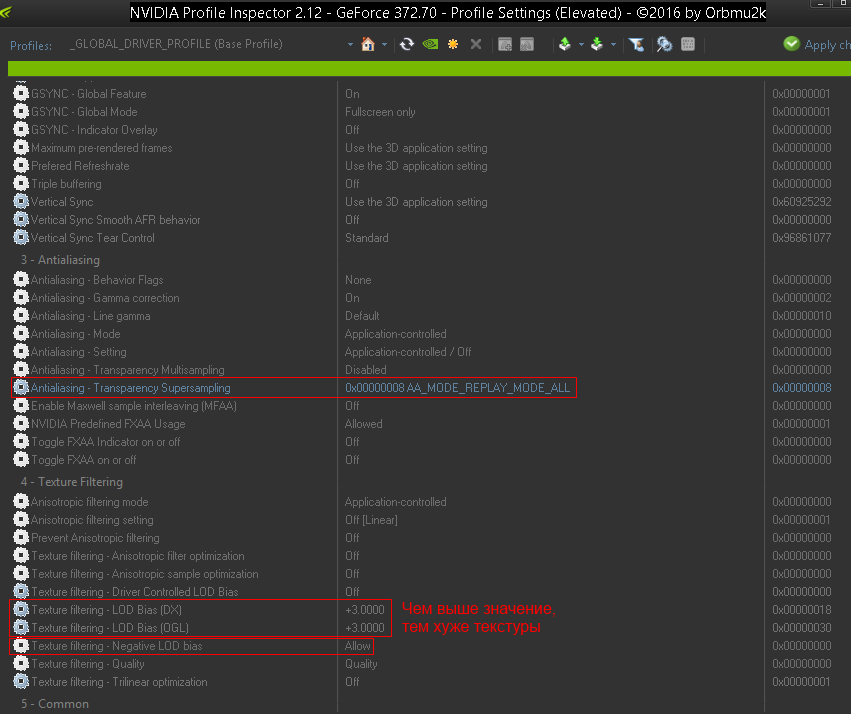851x714 pixels.
Task: Select Enable Maxwell sample interleaving (MFAA)
Action: [x=134, y=406]
